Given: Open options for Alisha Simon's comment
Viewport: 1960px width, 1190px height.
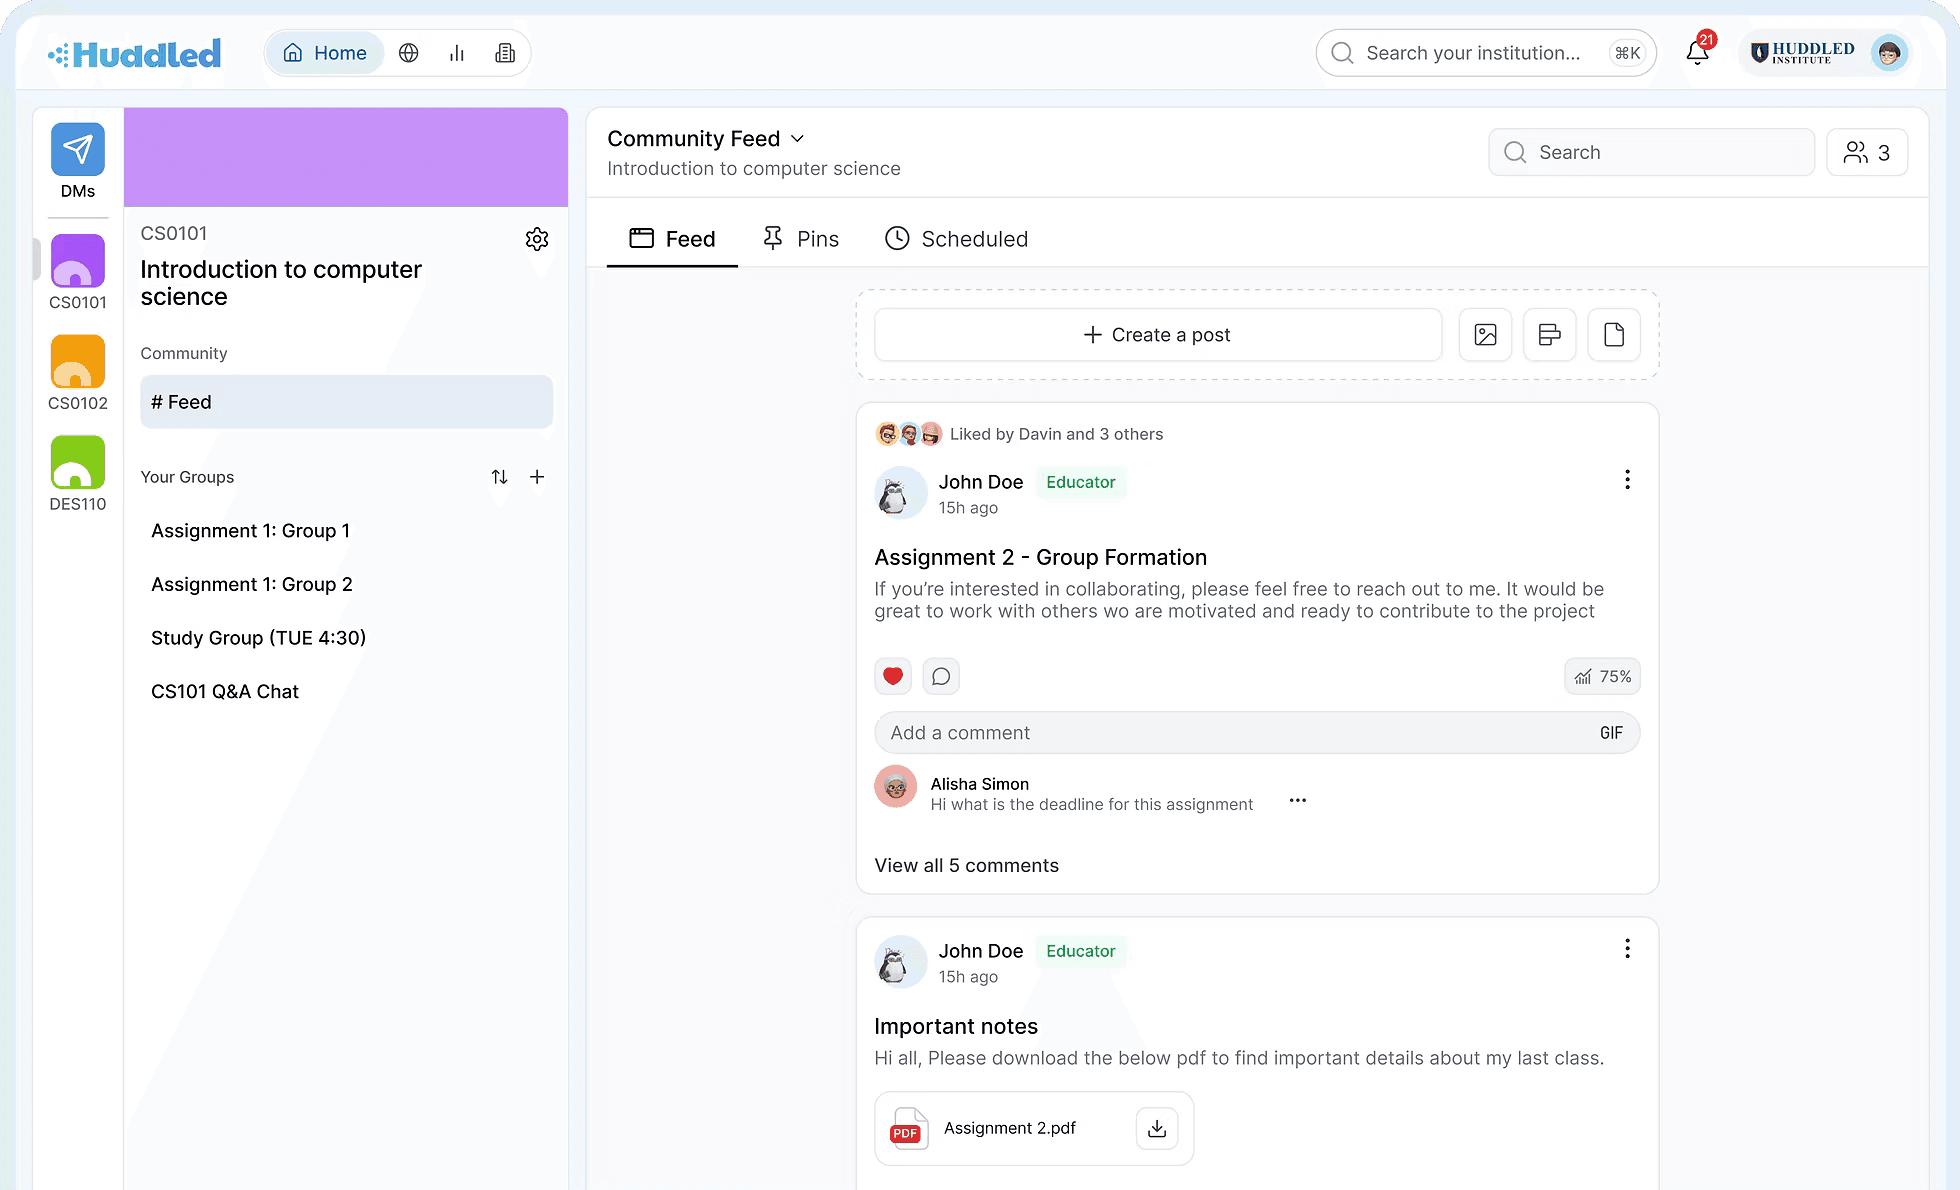Looking at the screenshot, I should point(1297,800).
